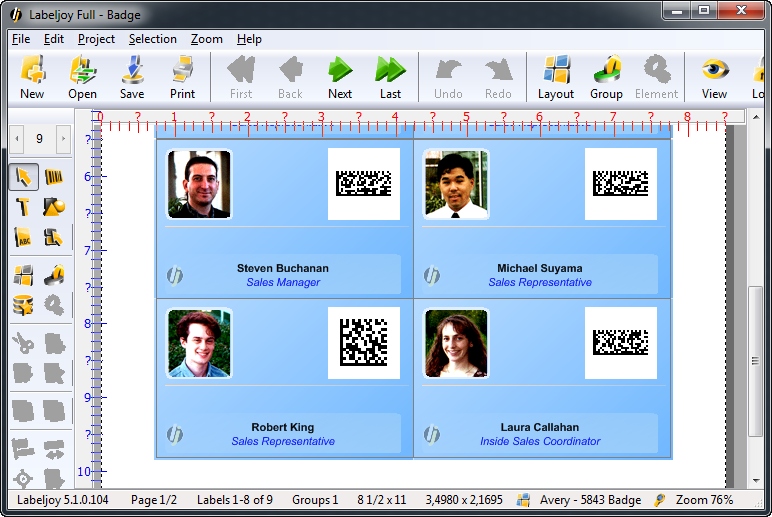Click the vertical scrollbar up arrow
This screenshot has height=517, width=772.
[756, 117]
